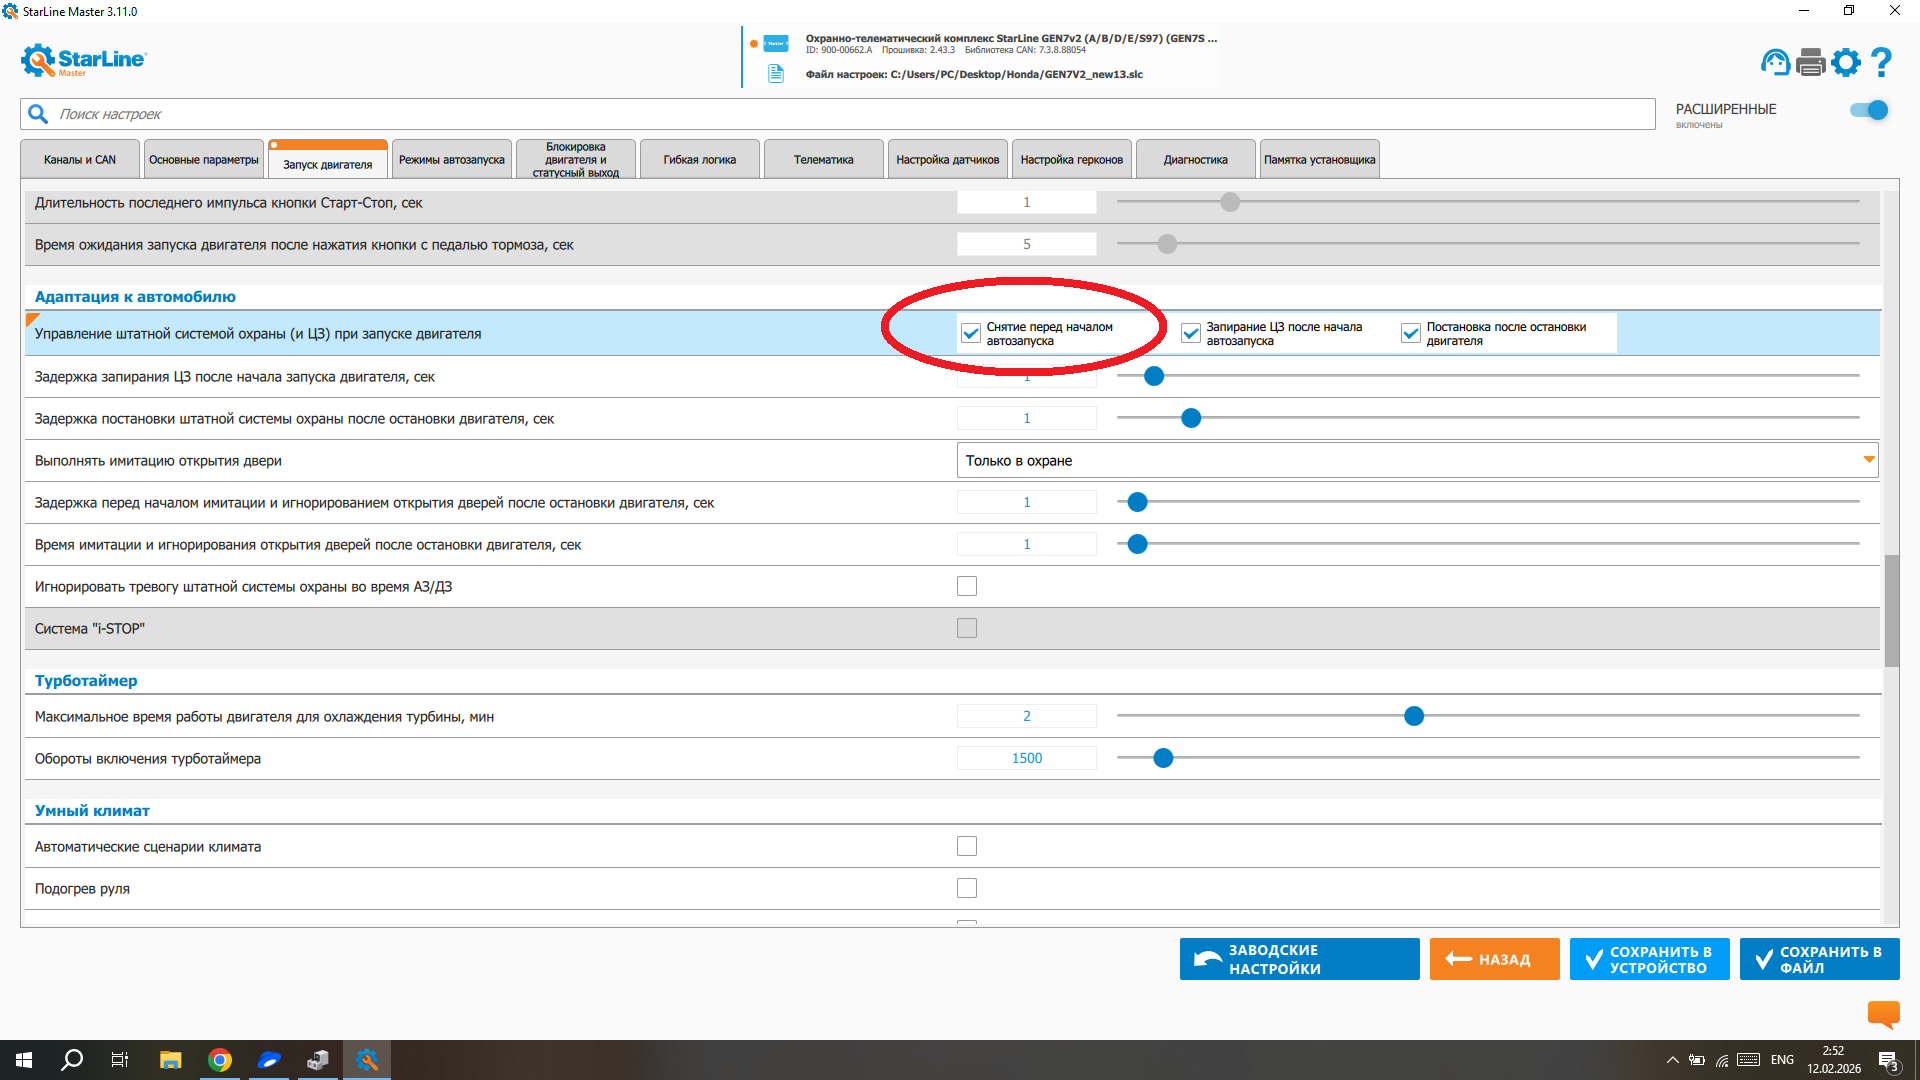
Task: Click the turbo timer RPM slider handle
Action: 1163,758
